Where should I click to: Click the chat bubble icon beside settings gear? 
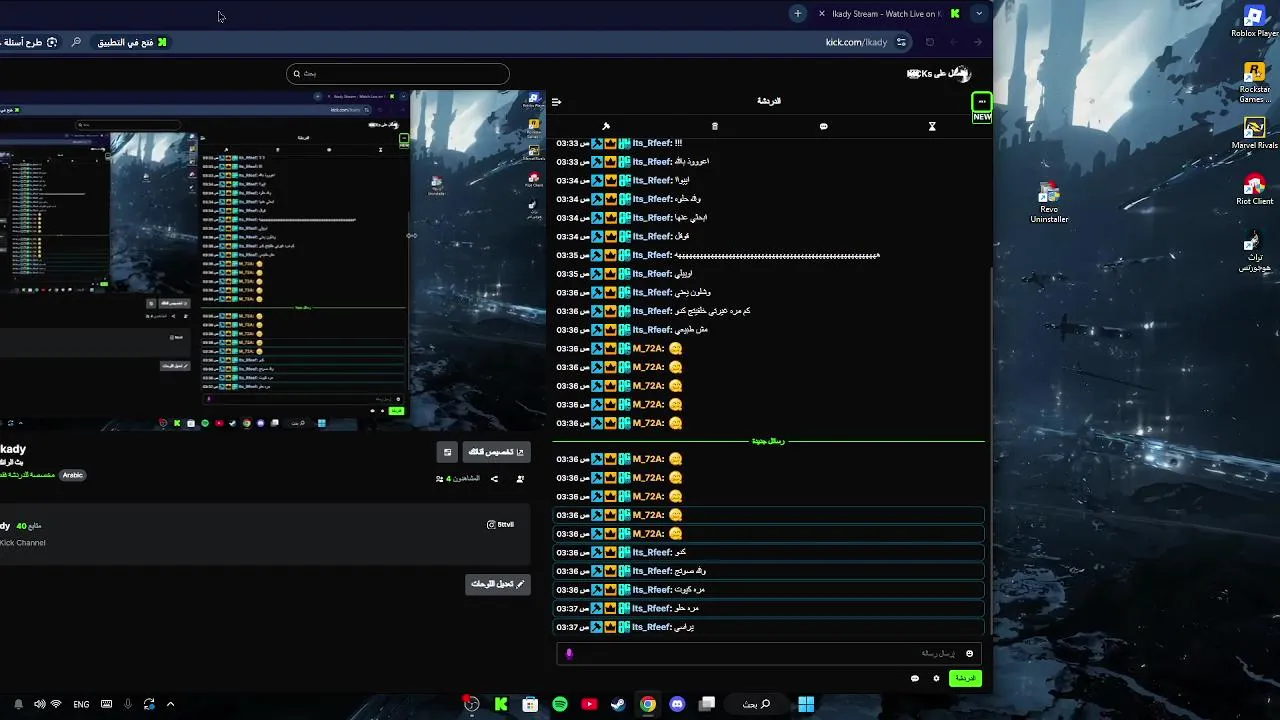[914, 678]
